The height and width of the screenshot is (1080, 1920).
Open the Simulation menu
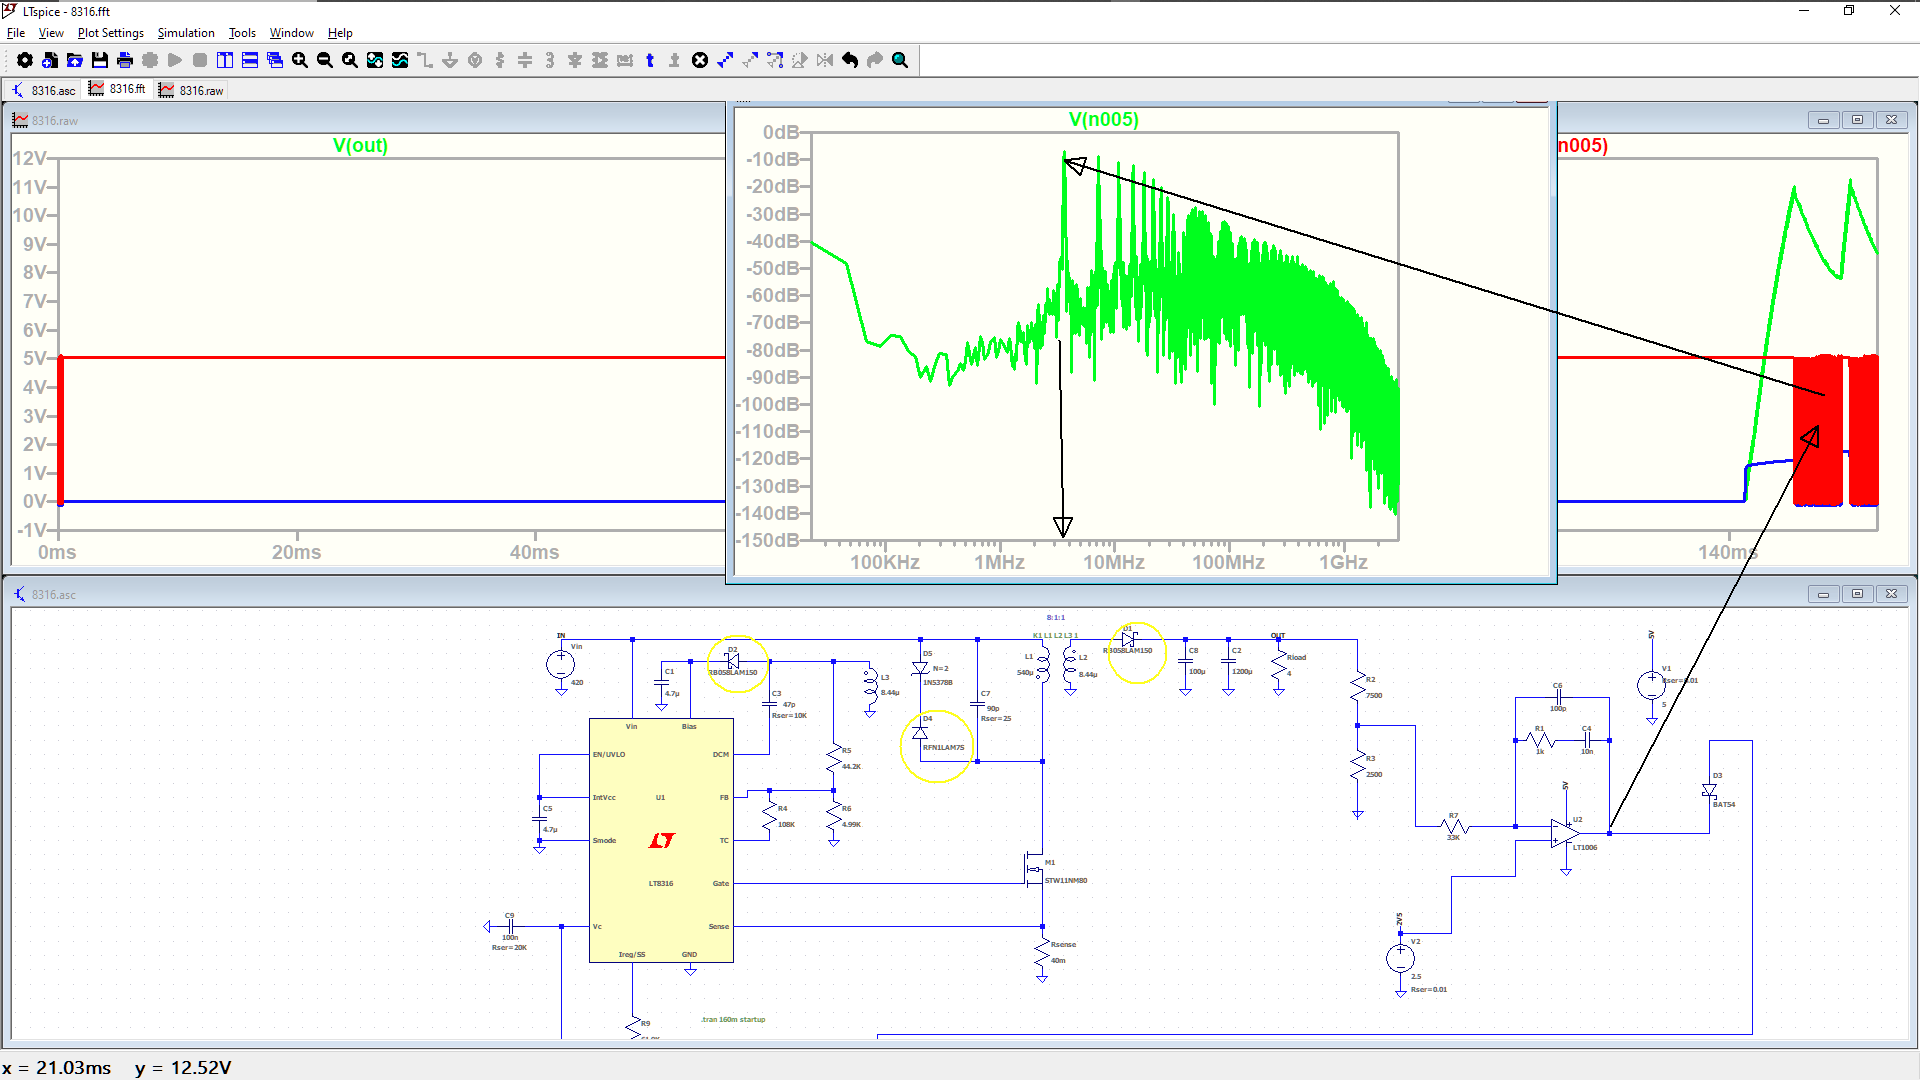point(186,33)
